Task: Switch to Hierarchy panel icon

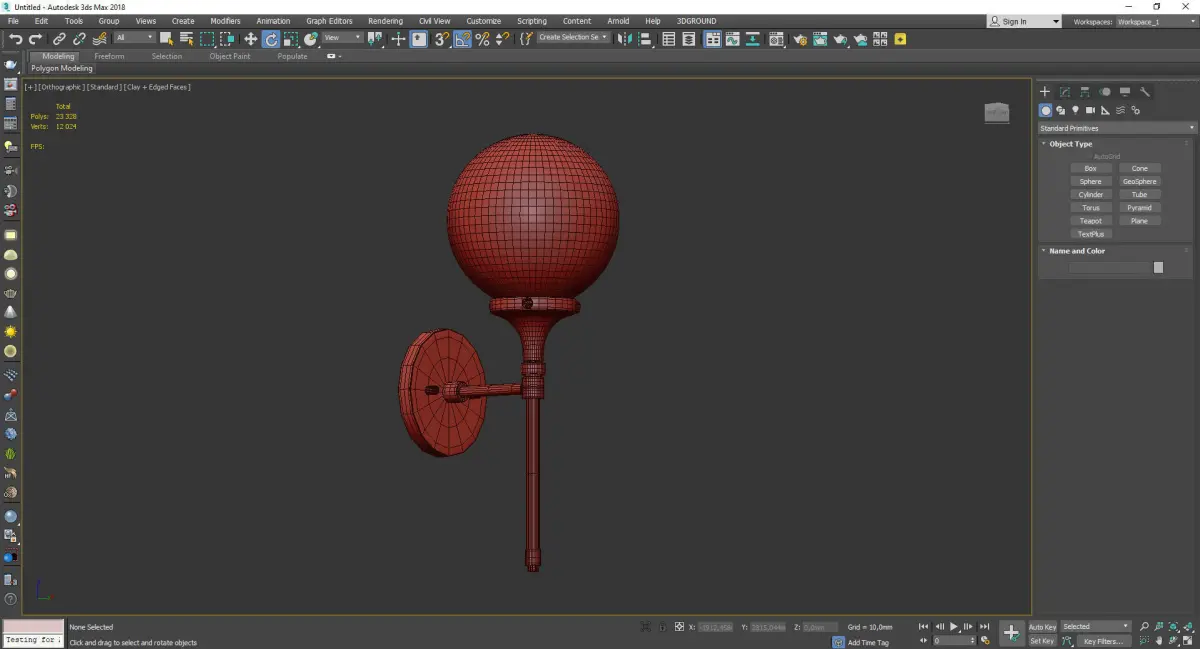Action: click(x=1085, y=91)
